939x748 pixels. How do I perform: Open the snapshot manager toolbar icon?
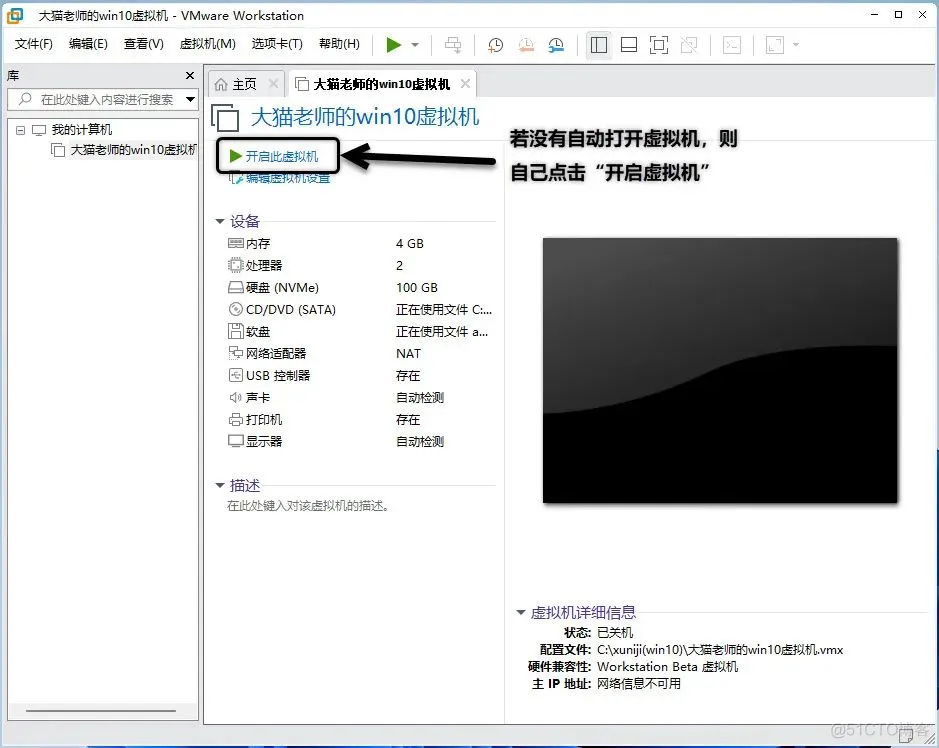tap(556, 45)
